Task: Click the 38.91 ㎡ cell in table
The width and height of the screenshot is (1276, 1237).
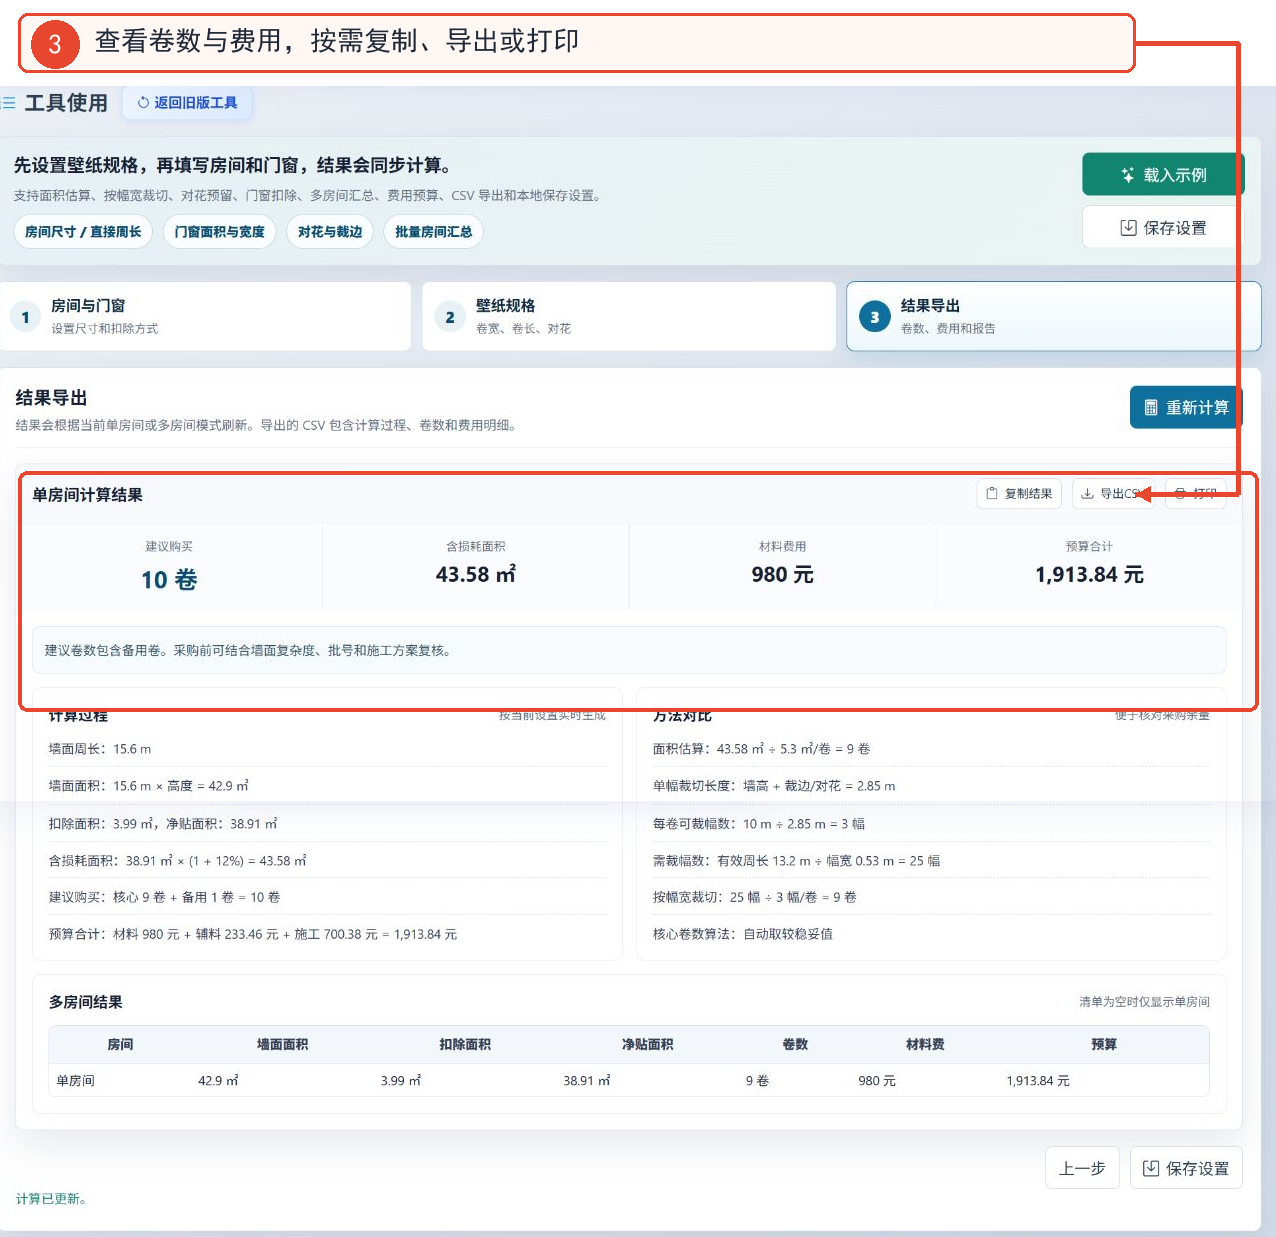Action: point(587,1081)
